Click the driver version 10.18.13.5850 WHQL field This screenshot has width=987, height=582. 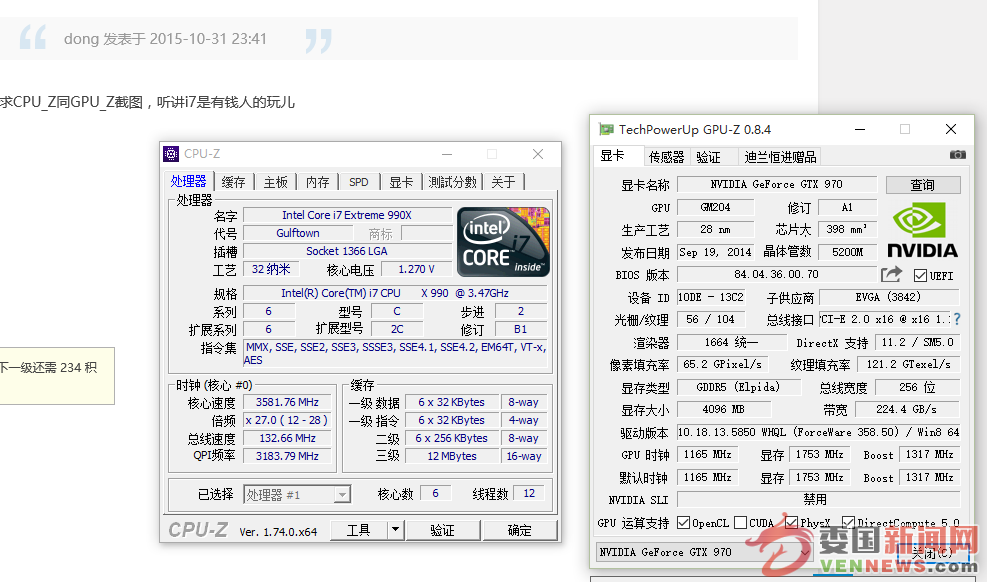[818, 432]
